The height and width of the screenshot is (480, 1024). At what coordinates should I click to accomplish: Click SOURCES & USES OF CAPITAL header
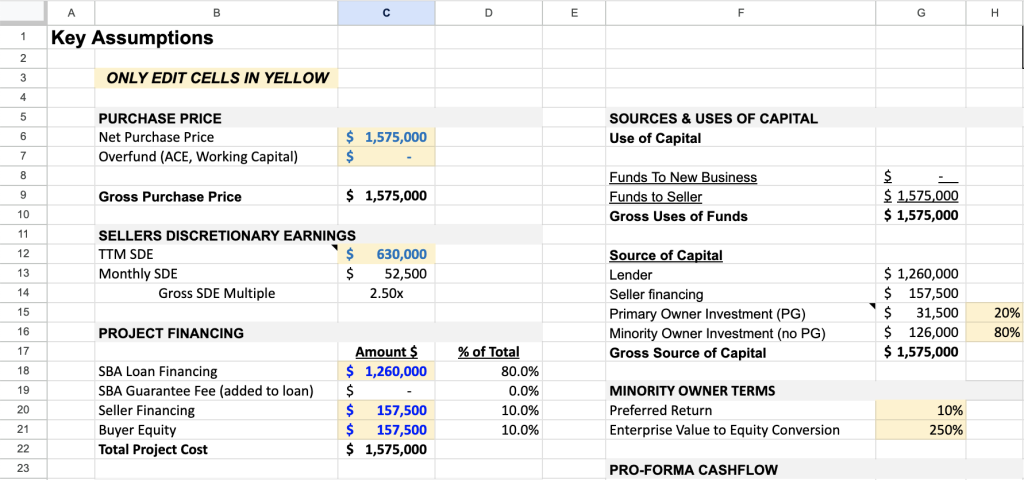[x=713, y=119]
